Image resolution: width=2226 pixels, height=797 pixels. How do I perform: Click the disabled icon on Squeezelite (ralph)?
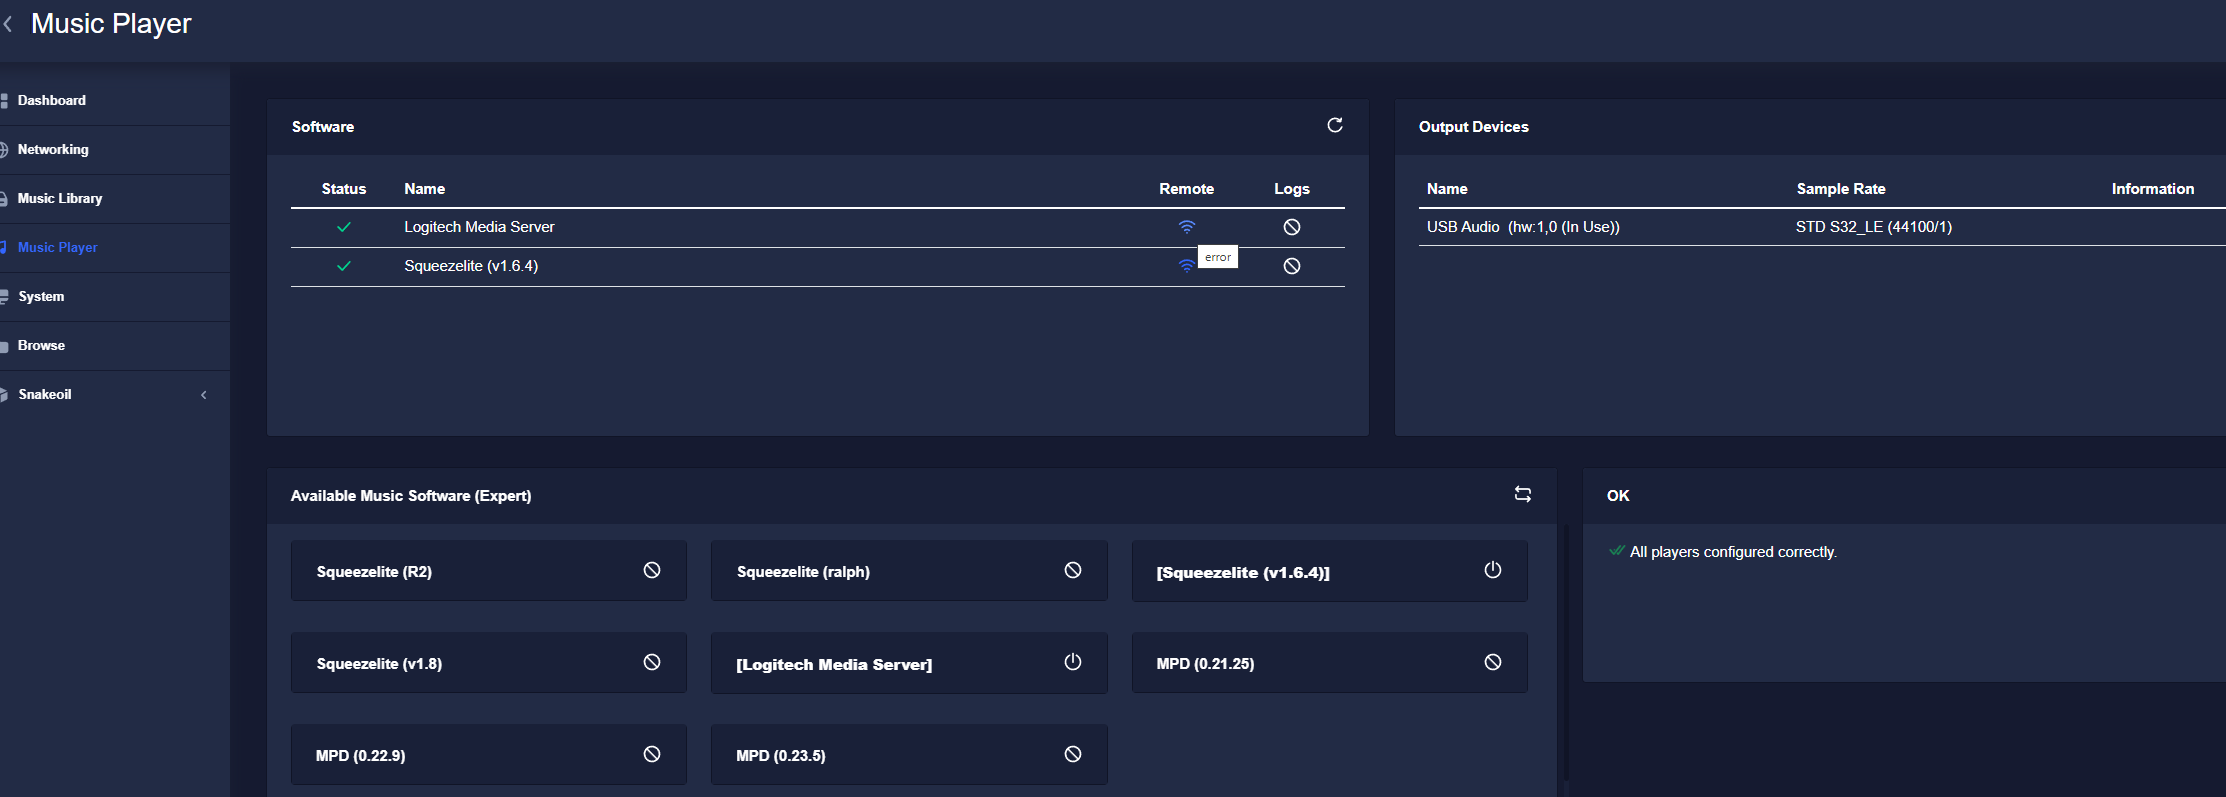[x=1072, y=570]
